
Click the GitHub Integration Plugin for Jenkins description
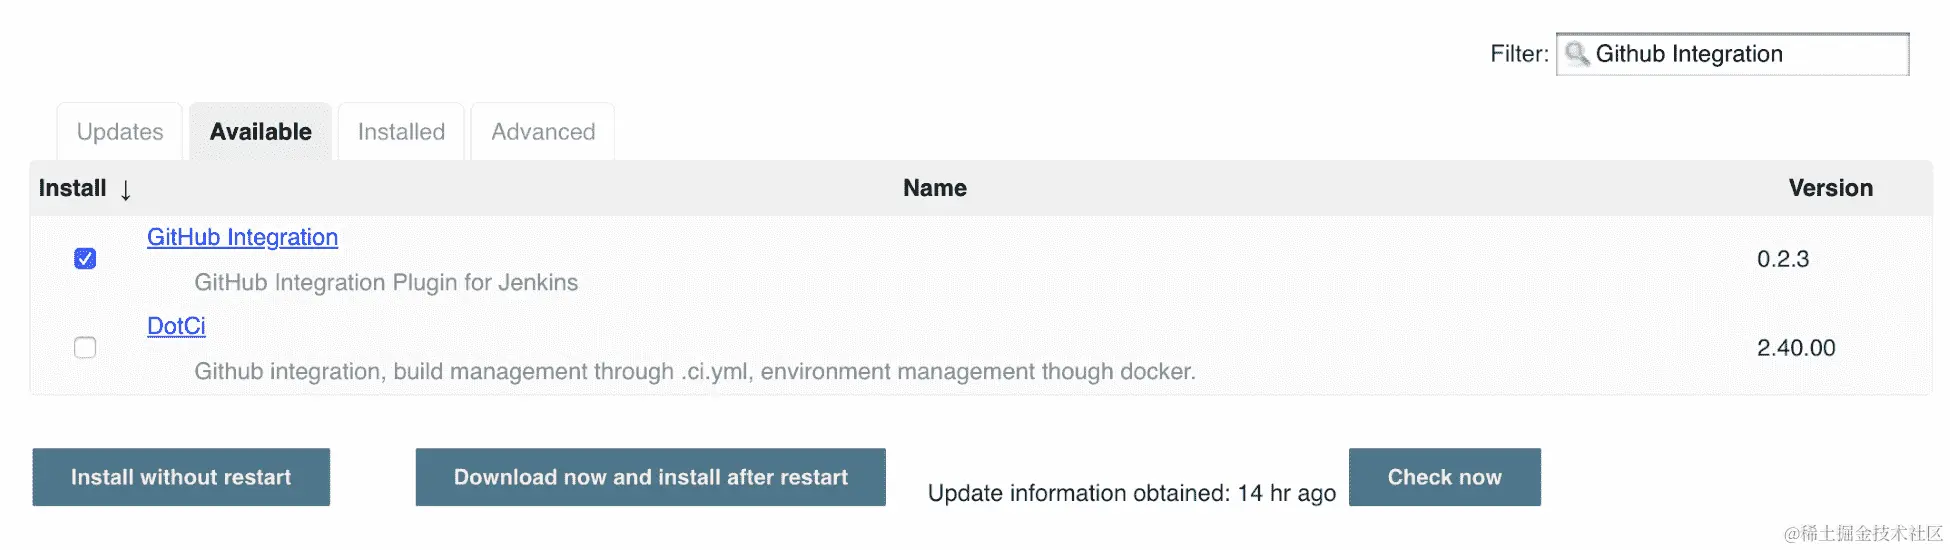tap(386, 283)
